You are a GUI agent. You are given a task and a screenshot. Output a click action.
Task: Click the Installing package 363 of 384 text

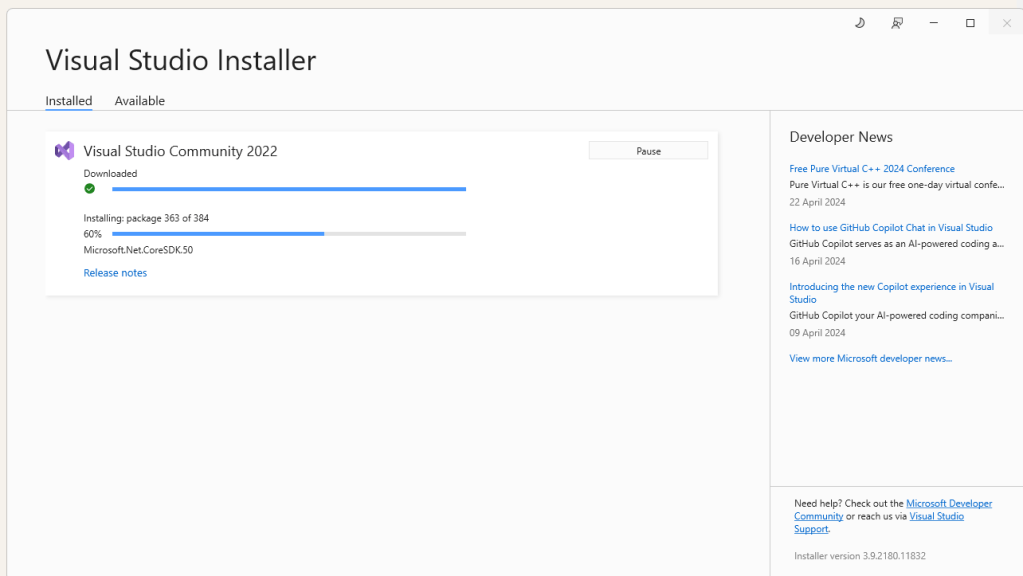146,218
